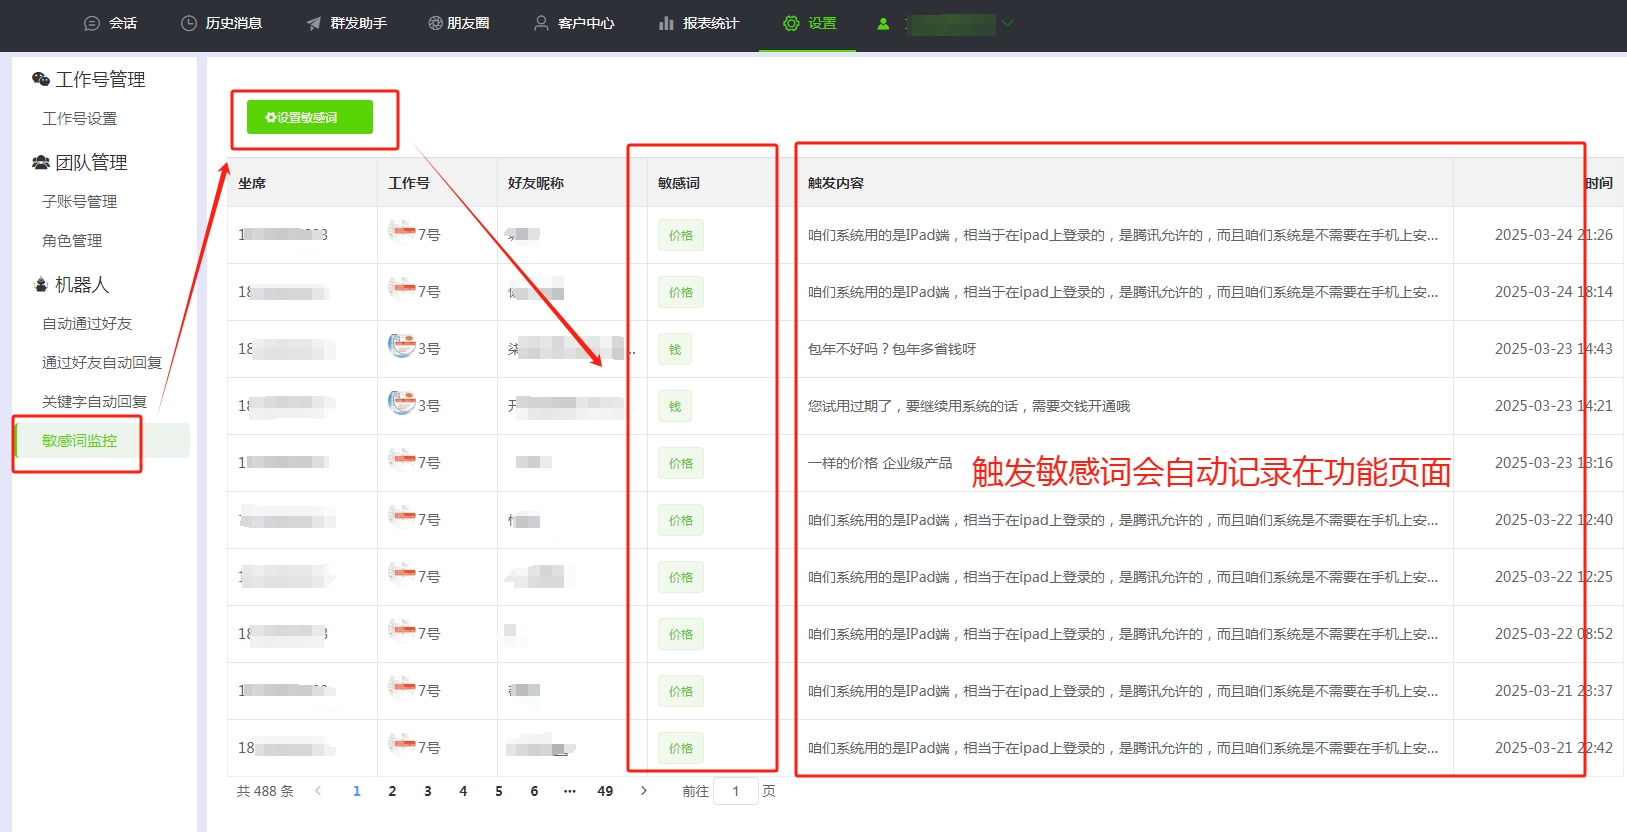Click the clock icon beside 历史消息
Viewport: 1627px width, 832px height.
189,23
